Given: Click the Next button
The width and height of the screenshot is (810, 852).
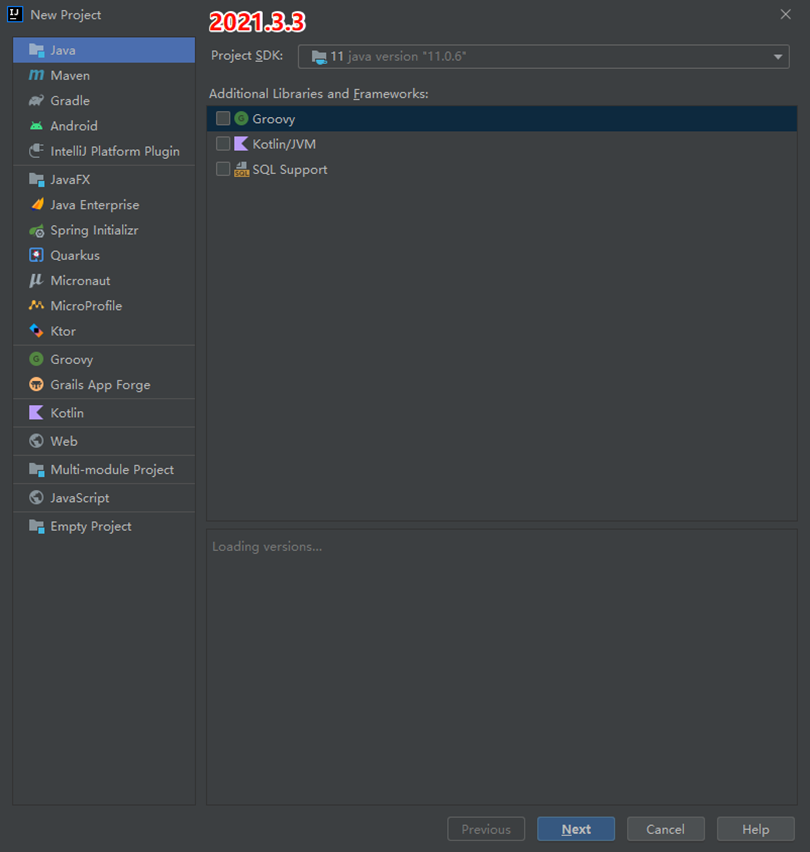Looking at the screenshot, I should pyautogui.click(x=576, y=829).
